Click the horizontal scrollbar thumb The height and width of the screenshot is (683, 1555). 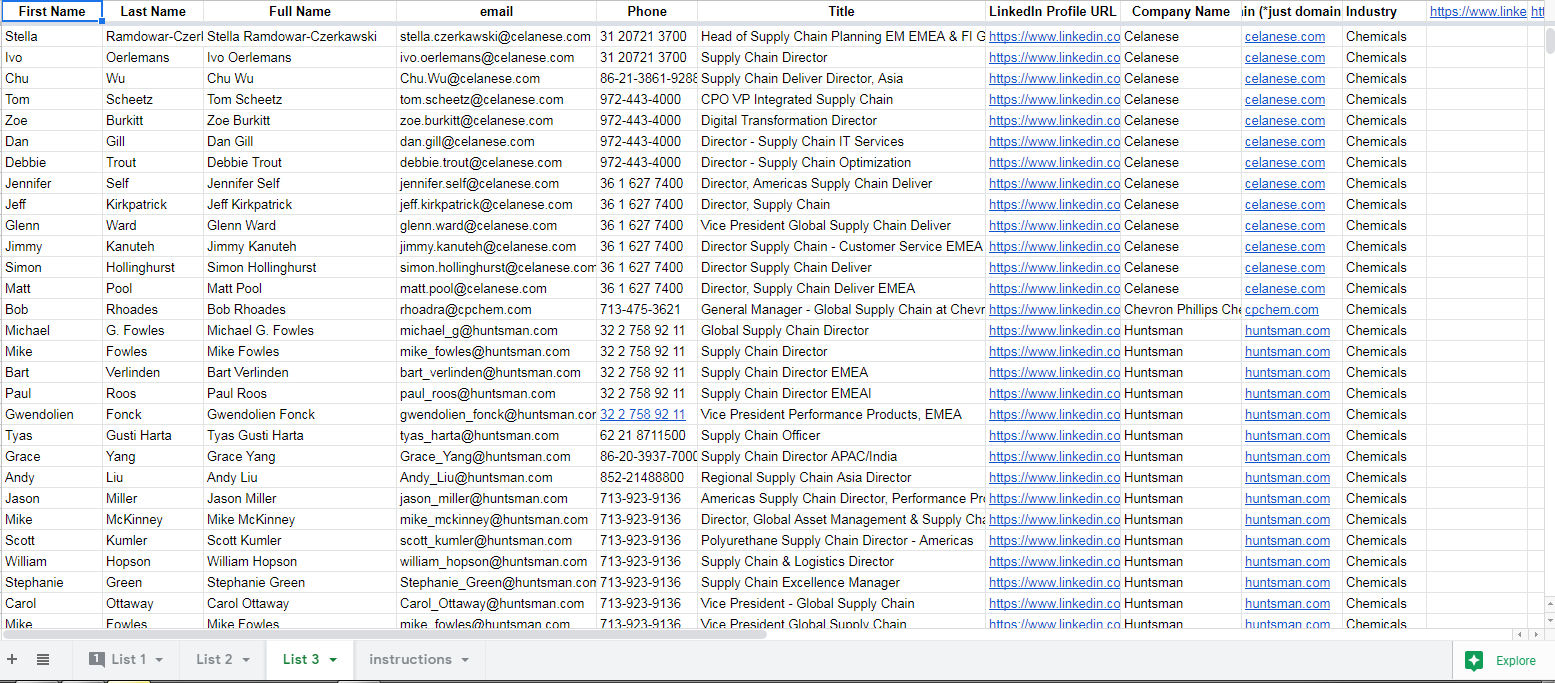(384, 634)
